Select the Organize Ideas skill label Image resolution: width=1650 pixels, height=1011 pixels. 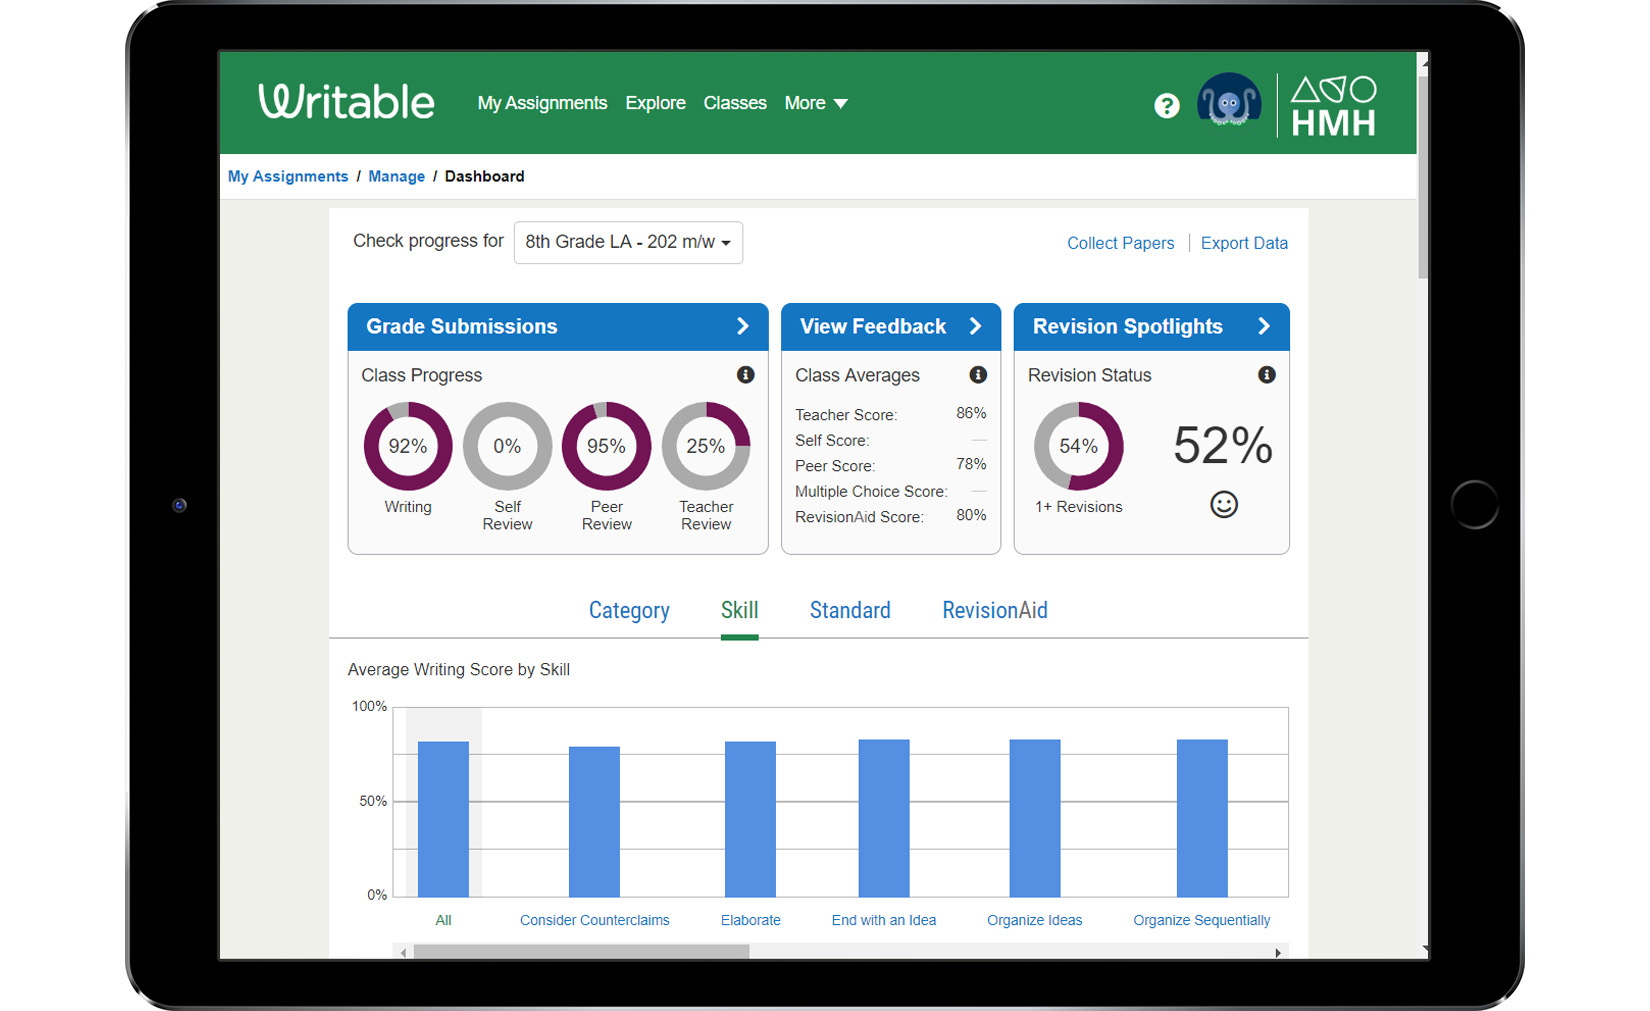coord(1034,920)
